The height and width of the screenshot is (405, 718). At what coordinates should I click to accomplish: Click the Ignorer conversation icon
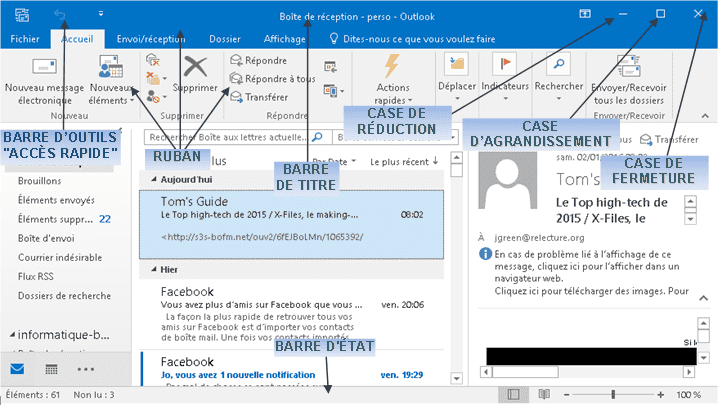point(152,60)
